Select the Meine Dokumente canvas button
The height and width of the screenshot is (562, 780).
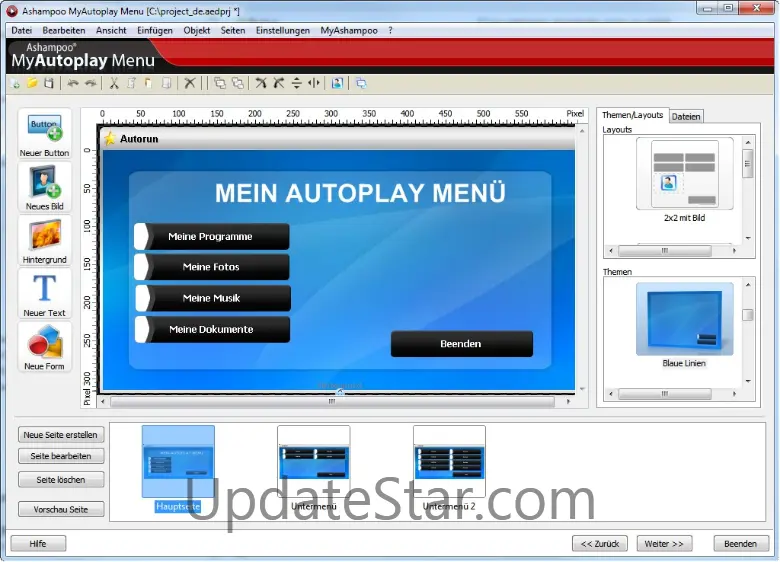212,329
